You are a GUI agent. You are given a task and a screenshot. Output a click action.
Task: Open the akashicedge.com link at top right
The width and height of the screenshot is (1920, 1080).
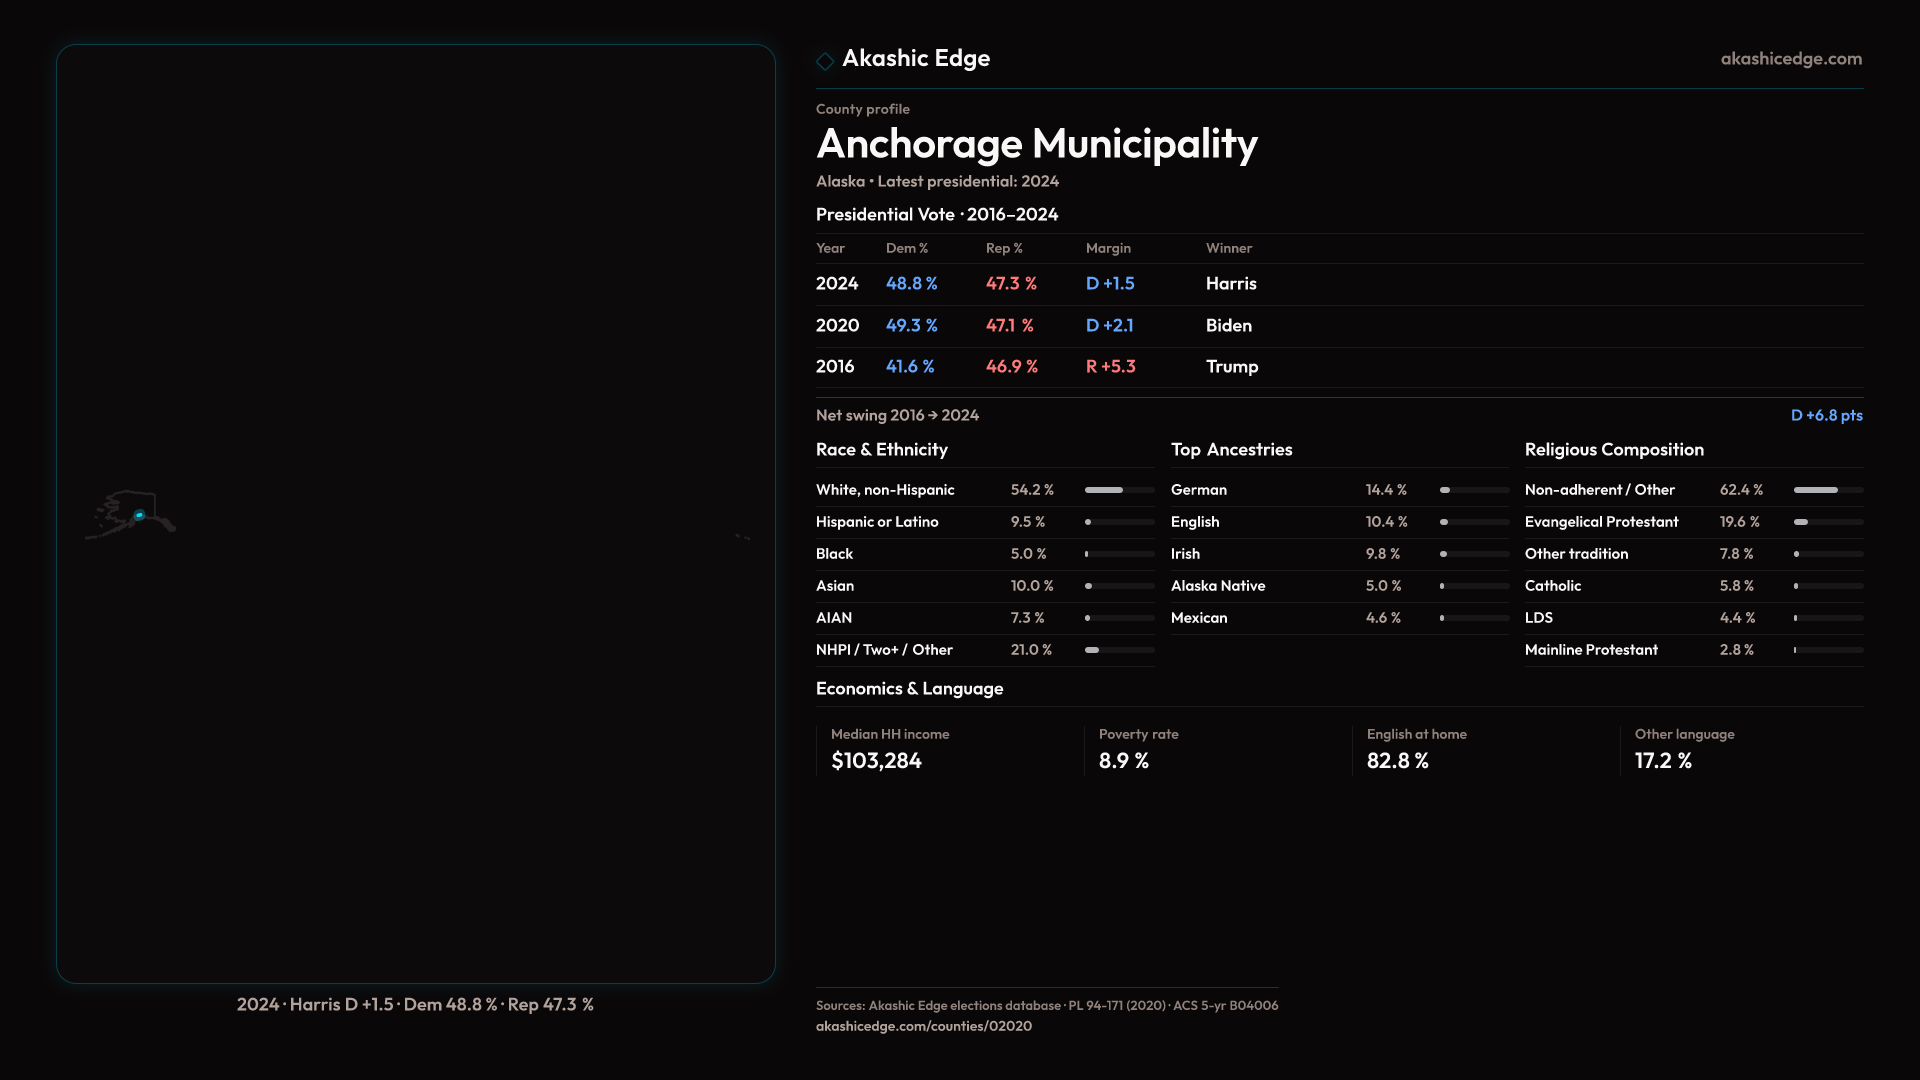click(x=1790, y=59)
